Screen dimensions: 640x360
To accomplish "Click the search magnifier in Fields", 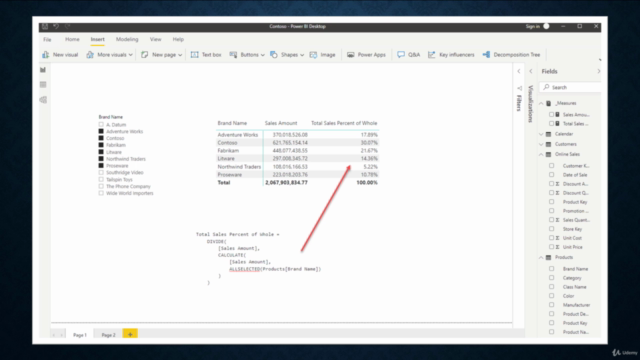I will (546, 87).
